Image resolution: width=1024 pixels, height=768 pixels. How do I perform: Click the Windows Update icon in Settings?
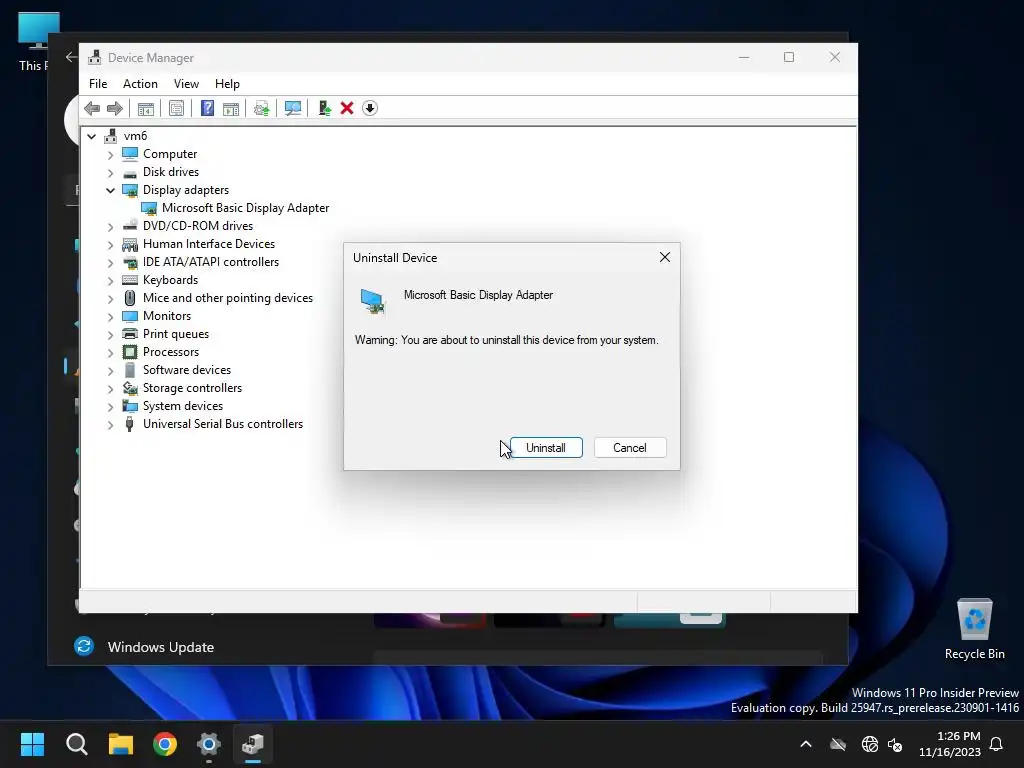tap(84, 647)
